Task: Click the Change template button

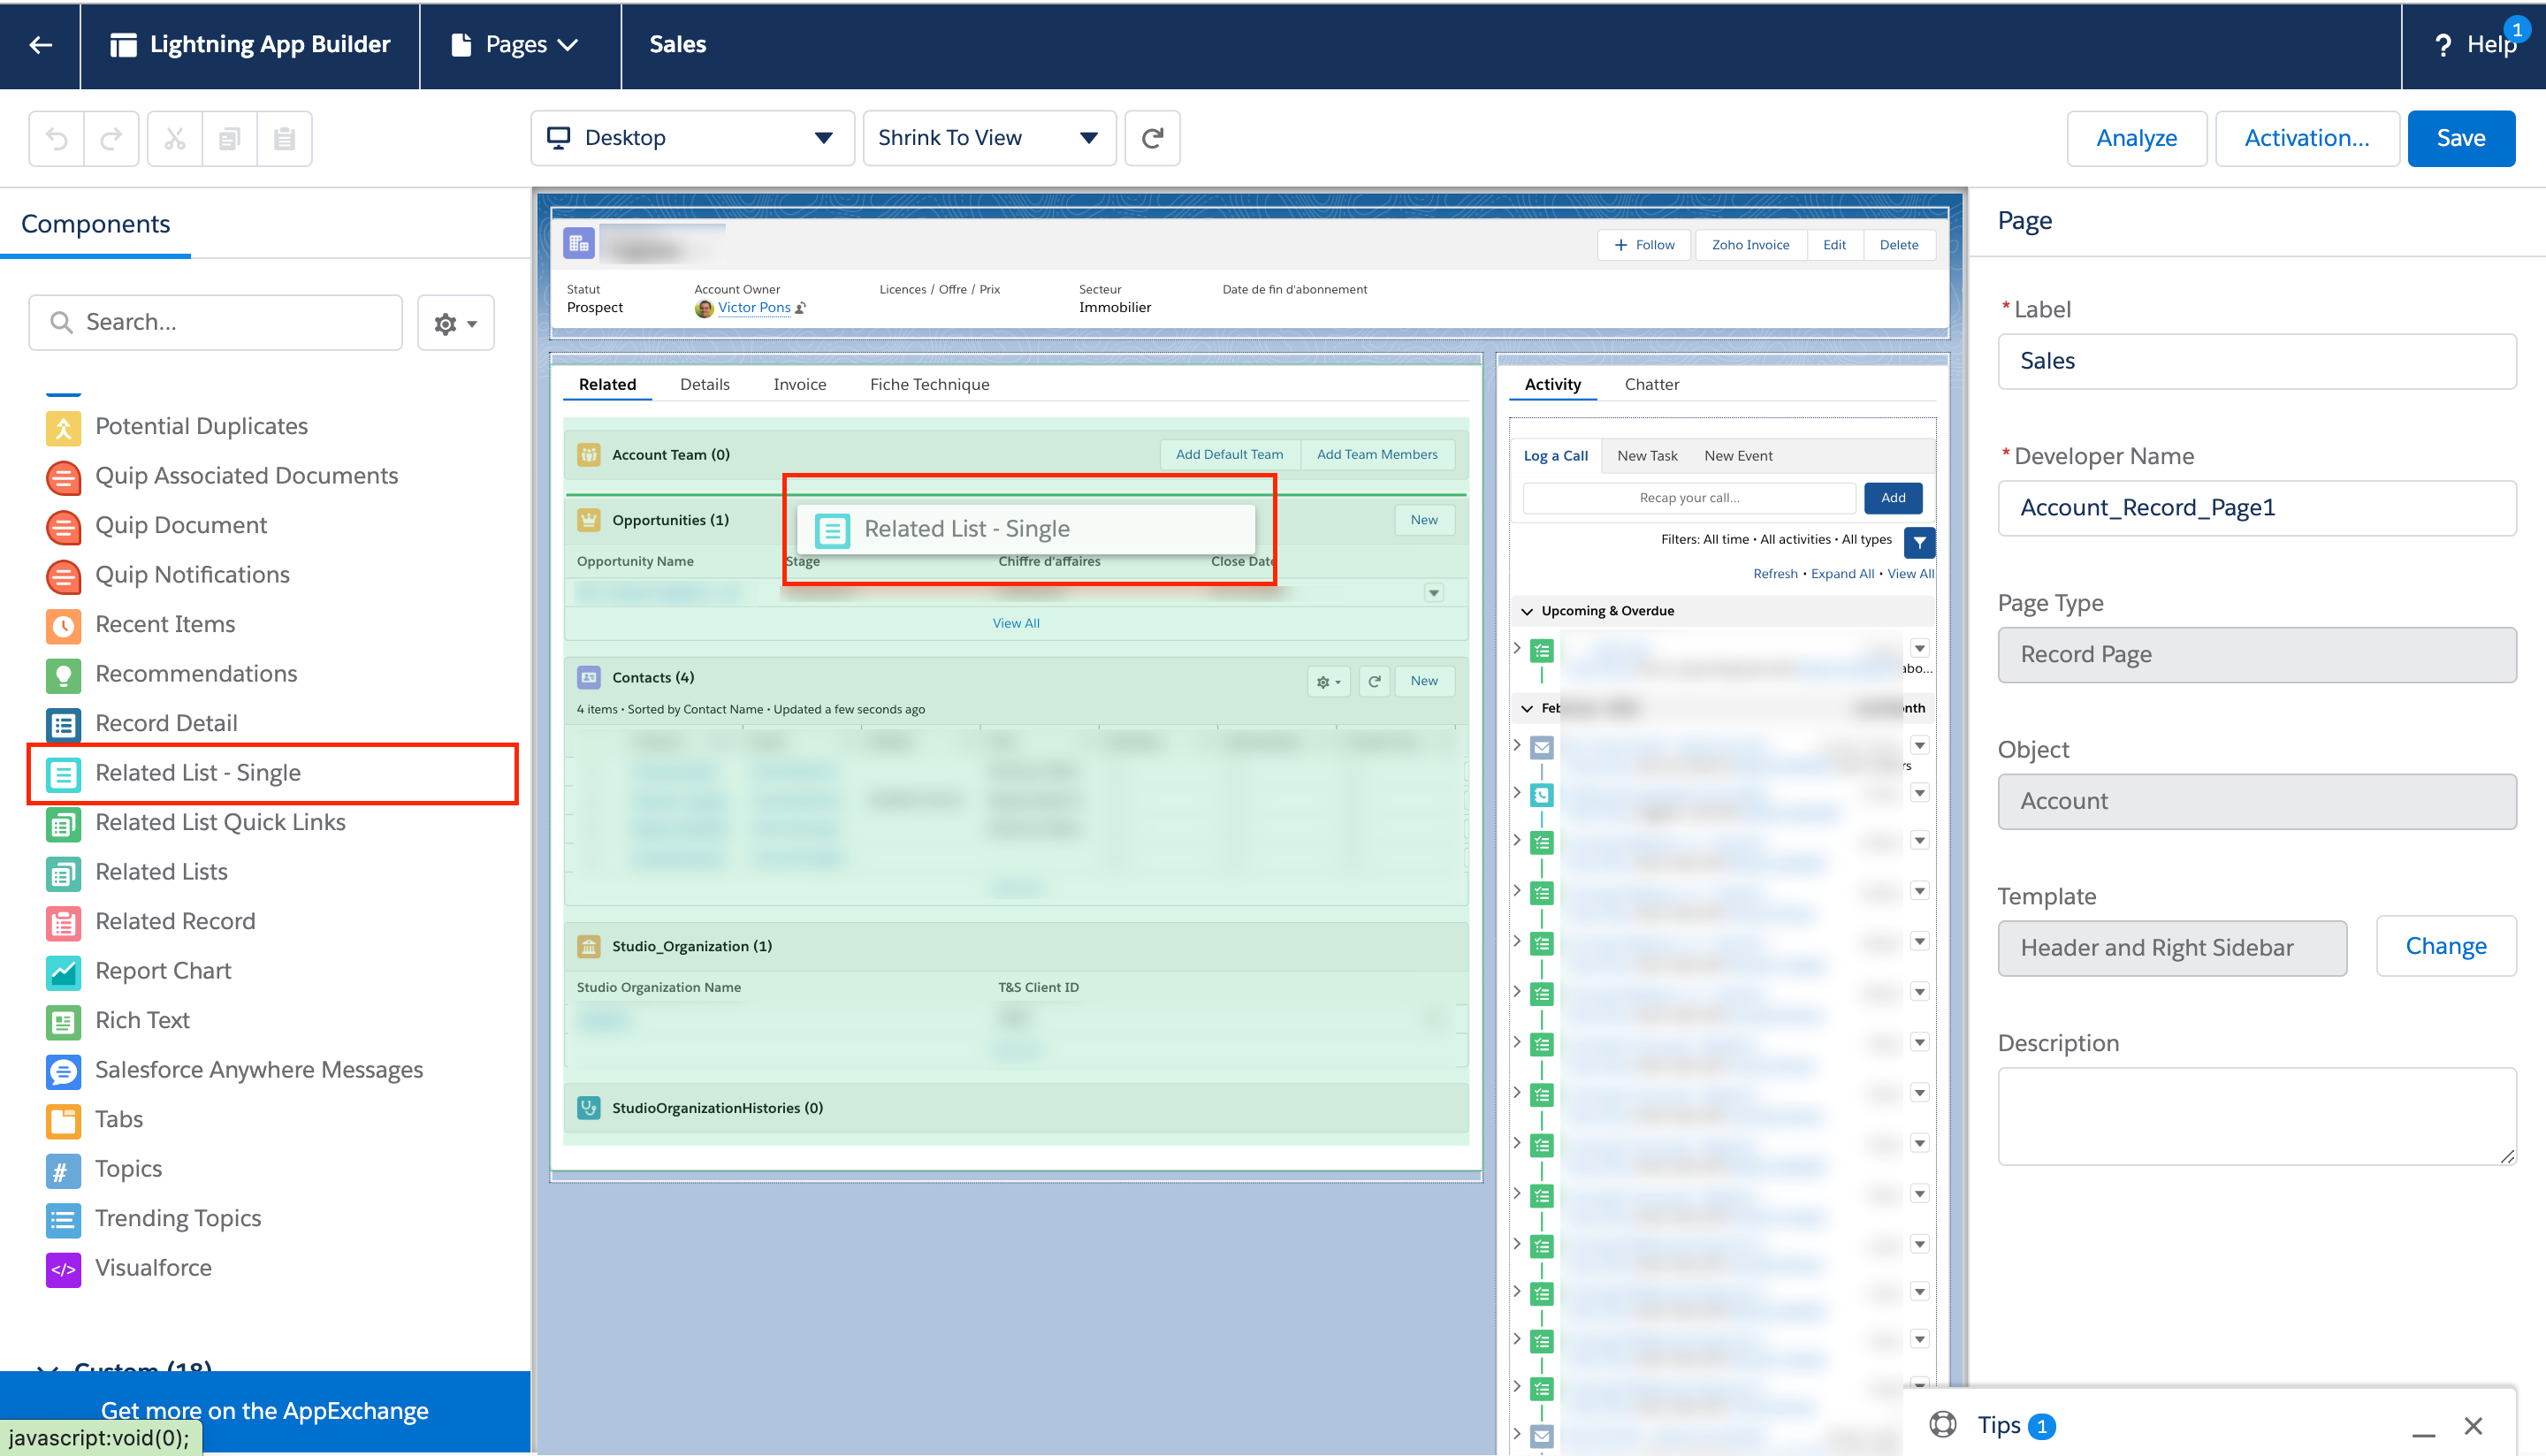Action: coord(2445,946)
